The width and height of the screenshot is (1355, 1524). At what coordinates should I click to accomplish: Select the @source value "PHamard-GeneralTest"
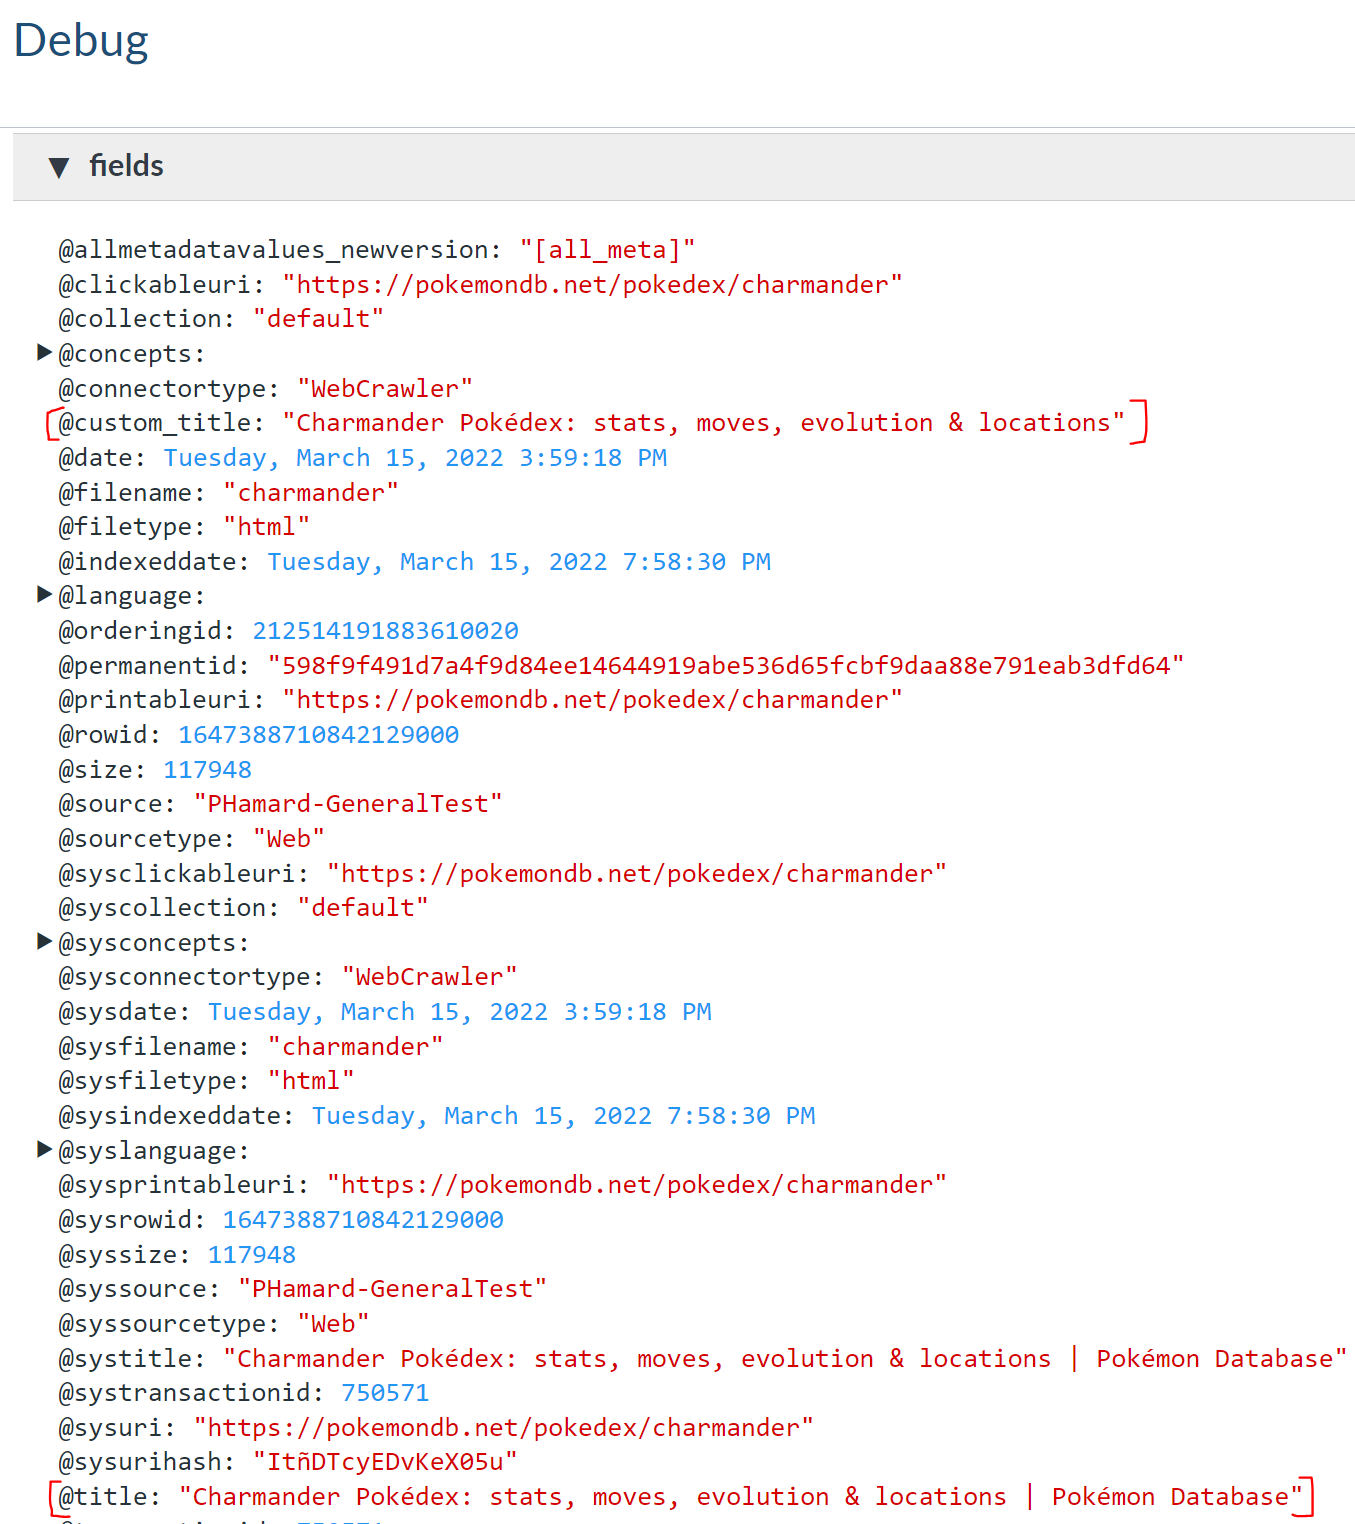click(348, 804)
